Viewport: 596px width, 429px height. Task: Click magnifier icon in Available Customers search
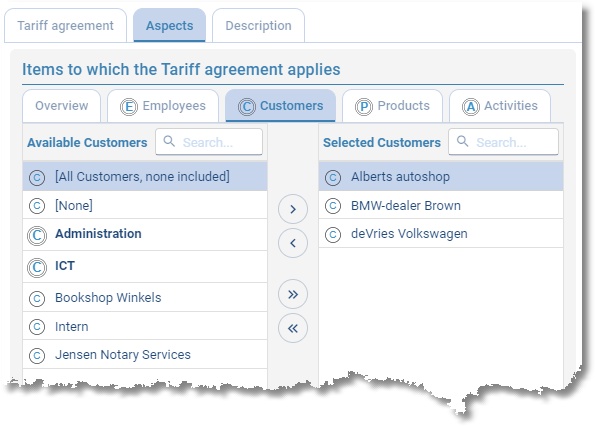(x=169, y=141)
